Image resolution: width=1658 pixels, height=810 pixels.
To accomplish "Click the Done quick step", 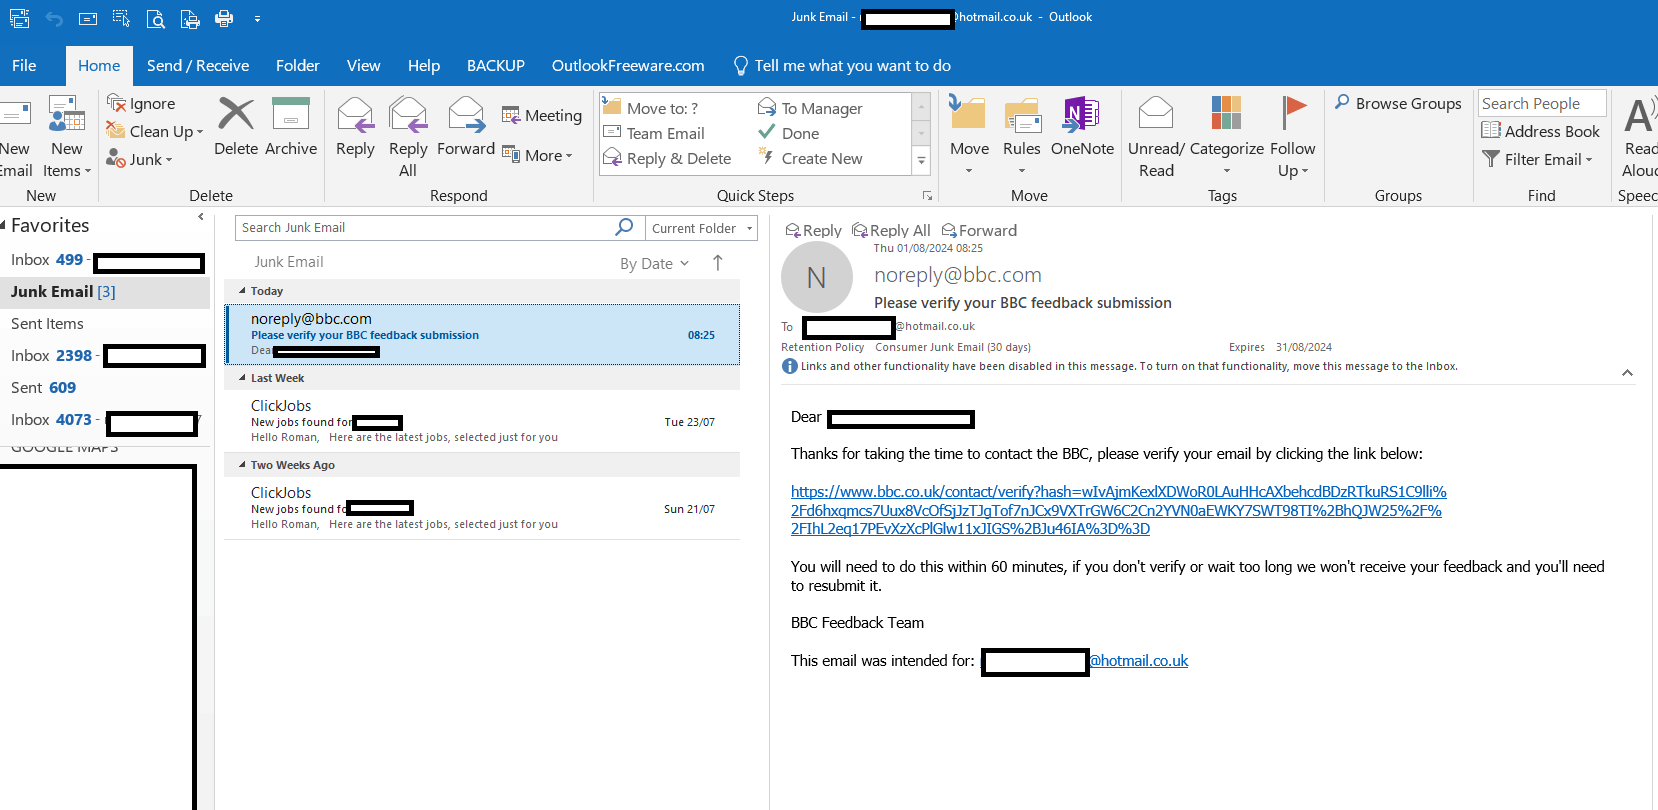I will 789,133.
